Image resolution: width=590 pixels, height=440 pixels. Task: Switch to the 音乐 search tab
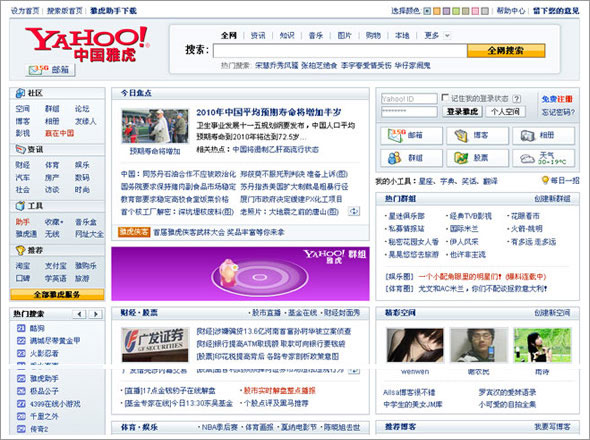tap(316, 35)
